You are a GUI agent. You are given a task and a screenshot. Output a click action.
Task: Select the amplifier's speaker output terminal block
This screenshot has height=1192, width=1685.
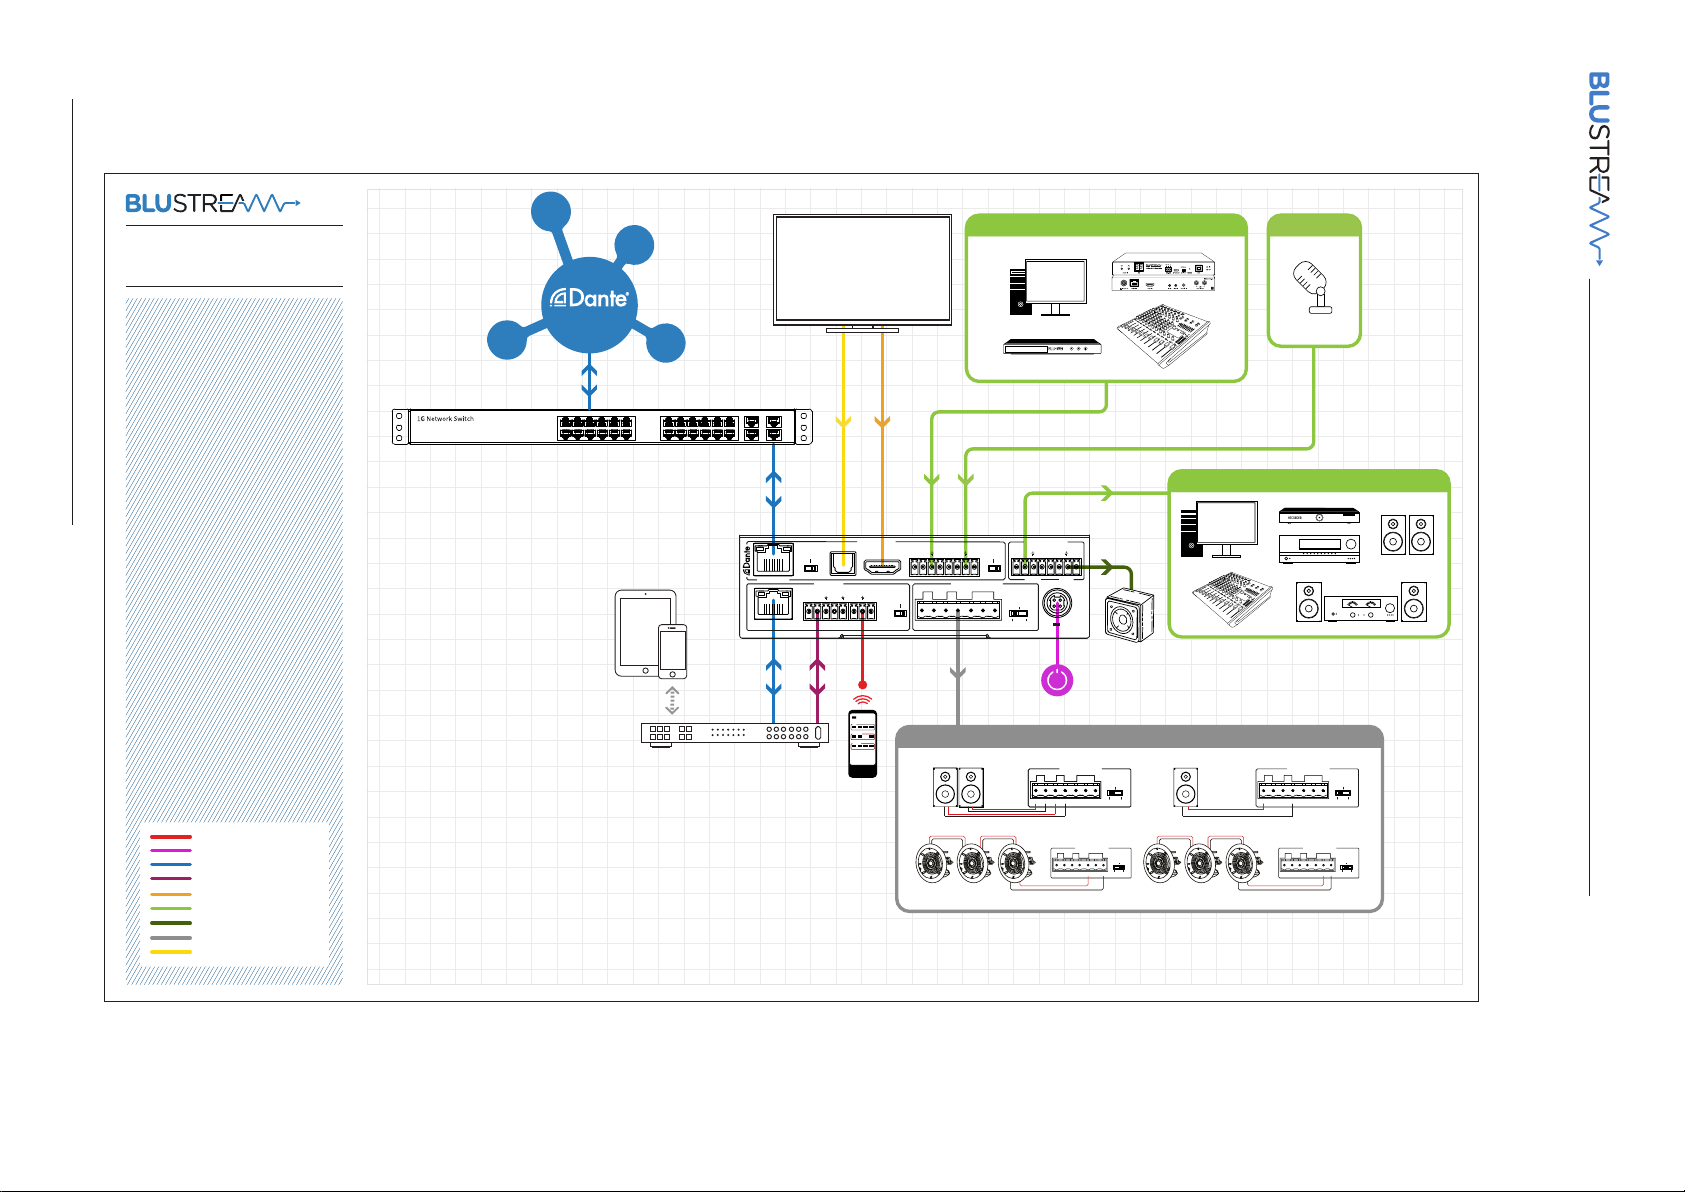958,606
